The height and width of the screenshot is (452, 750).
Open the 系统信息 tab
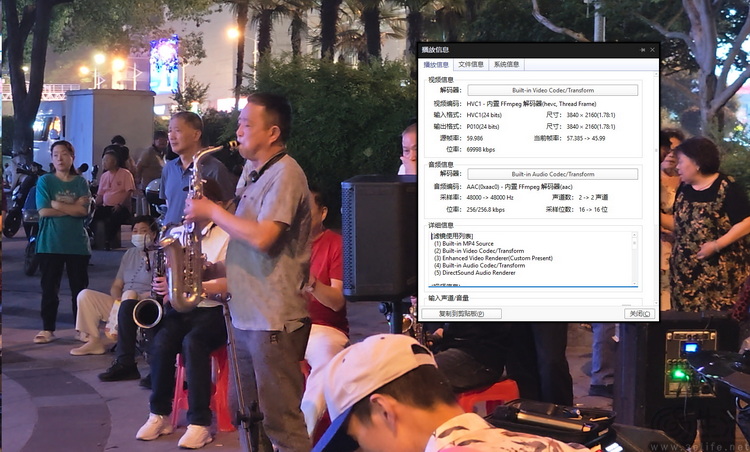click(506, 65)
